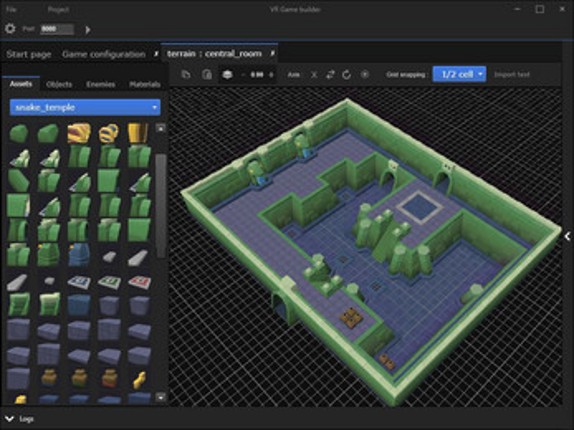Edit the Port number field
574x430 pixels.
click(x=57, y=29)
